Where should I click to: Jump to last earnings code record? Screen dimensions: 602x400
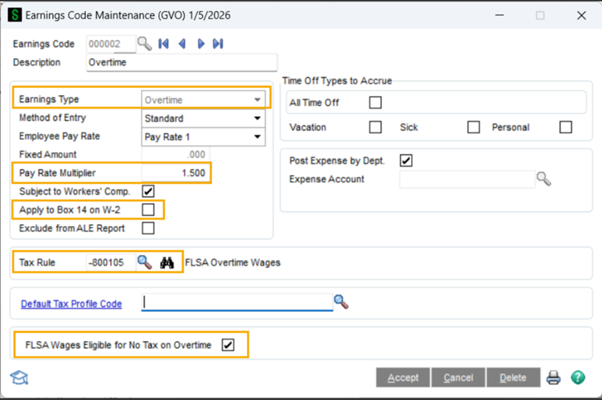[217, 44]
